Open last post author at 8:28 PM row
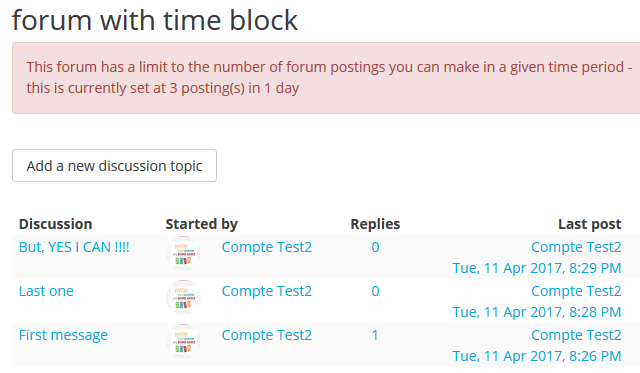Viewport: 640px width, 373px height. click(576, 291)
